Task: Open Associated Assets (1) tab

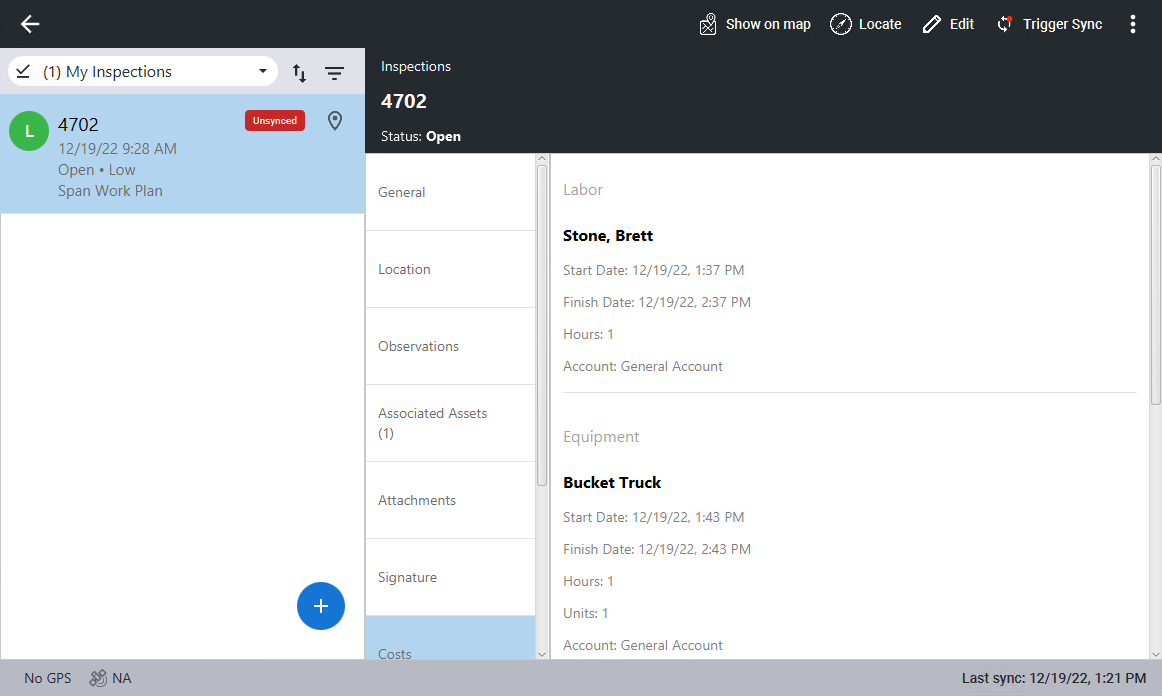Action: [450, 423]
